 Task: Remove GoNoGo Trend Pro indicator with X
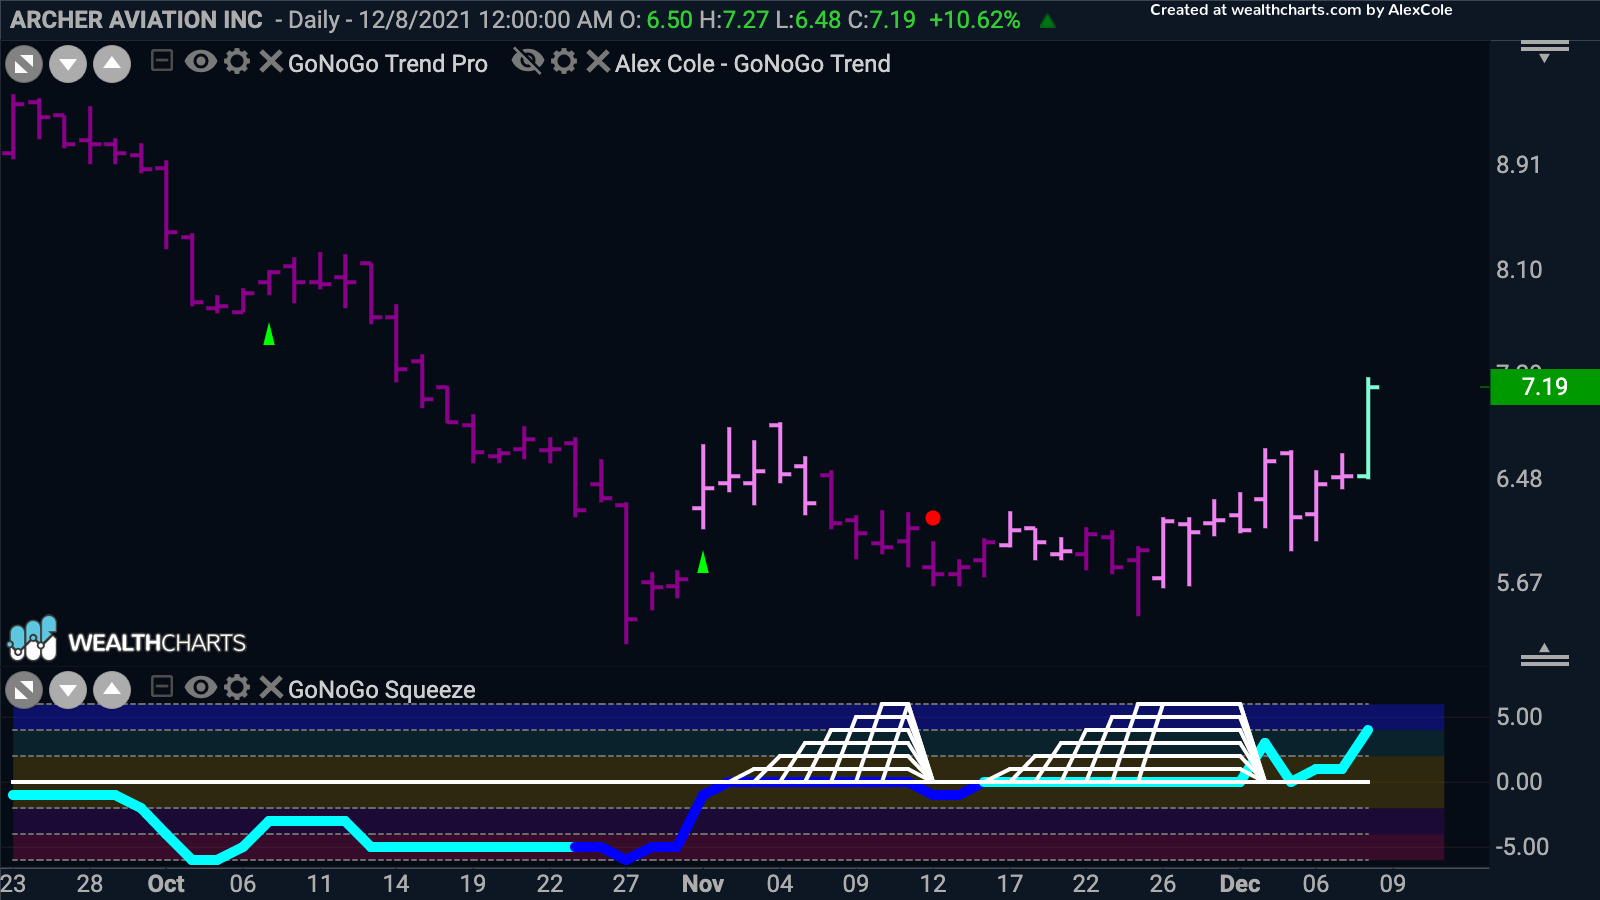click(271, 62)
